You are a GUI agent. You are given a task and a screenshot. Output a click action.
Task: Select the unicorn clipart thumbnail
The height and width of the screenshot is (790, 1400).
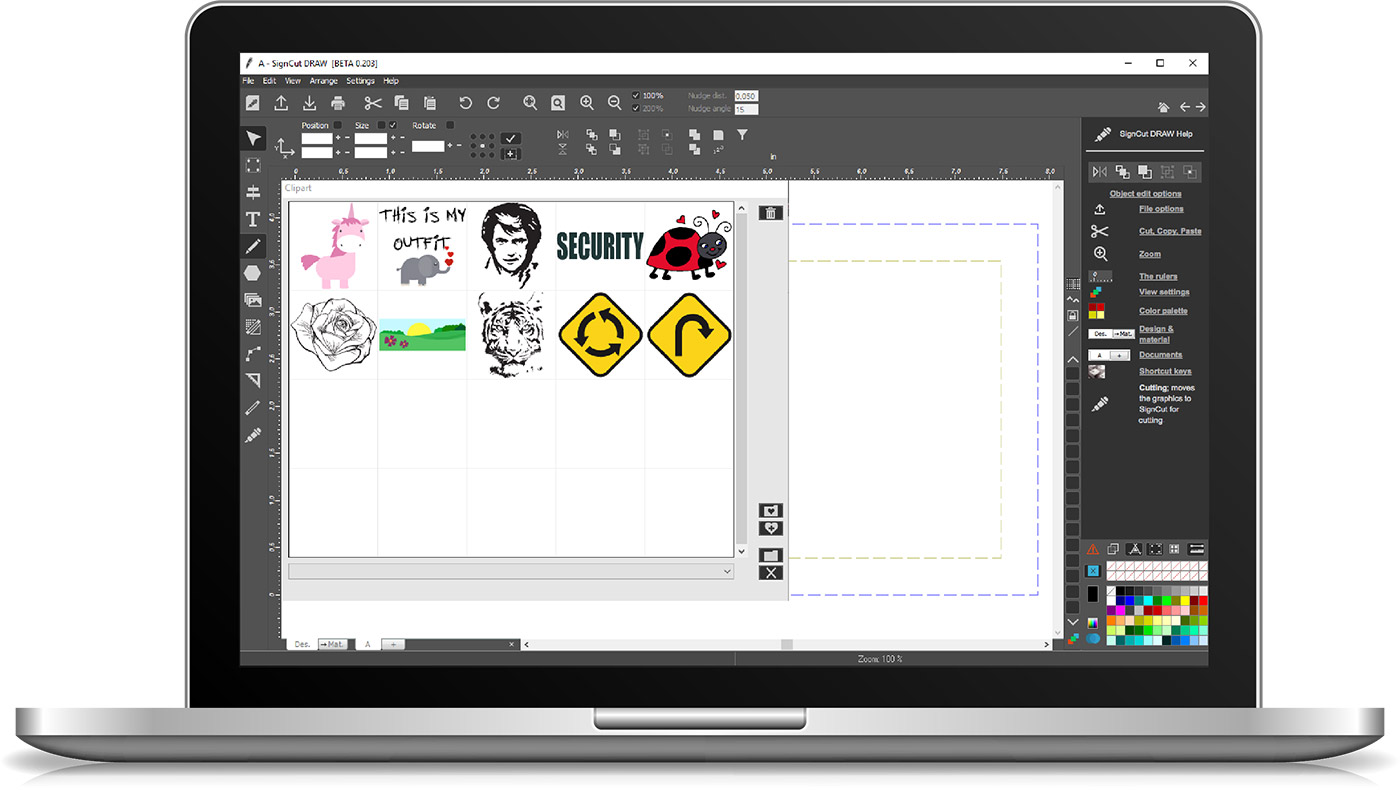pyautogui.click(x=334, y=246)
